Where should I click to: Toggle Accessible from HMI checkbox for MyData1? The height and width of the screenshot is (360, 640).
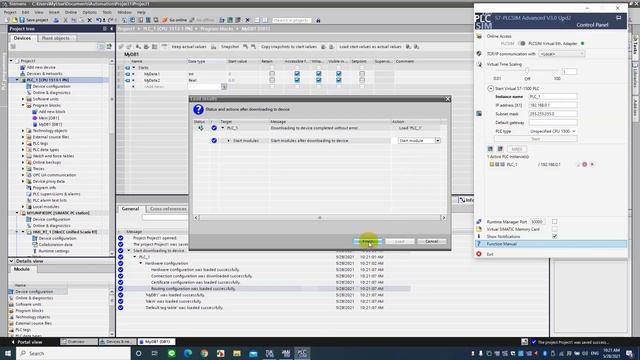pyautogui.click(x=297, y=74)
